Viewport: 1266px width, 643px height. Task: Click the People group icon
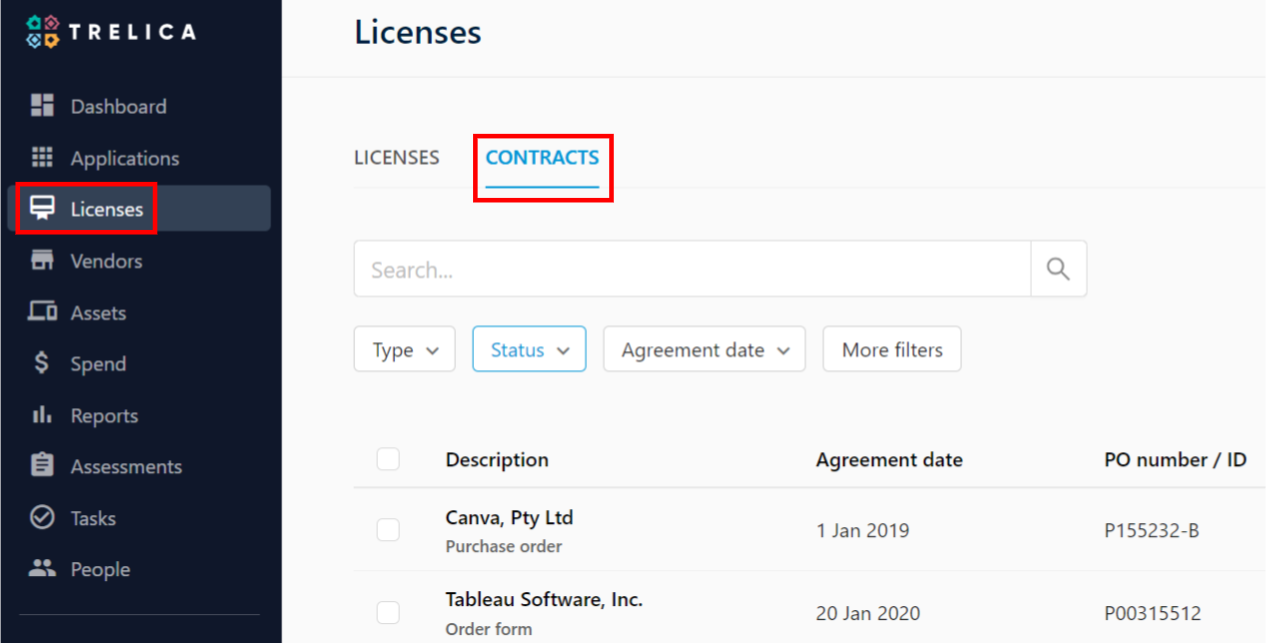point(42,569)
